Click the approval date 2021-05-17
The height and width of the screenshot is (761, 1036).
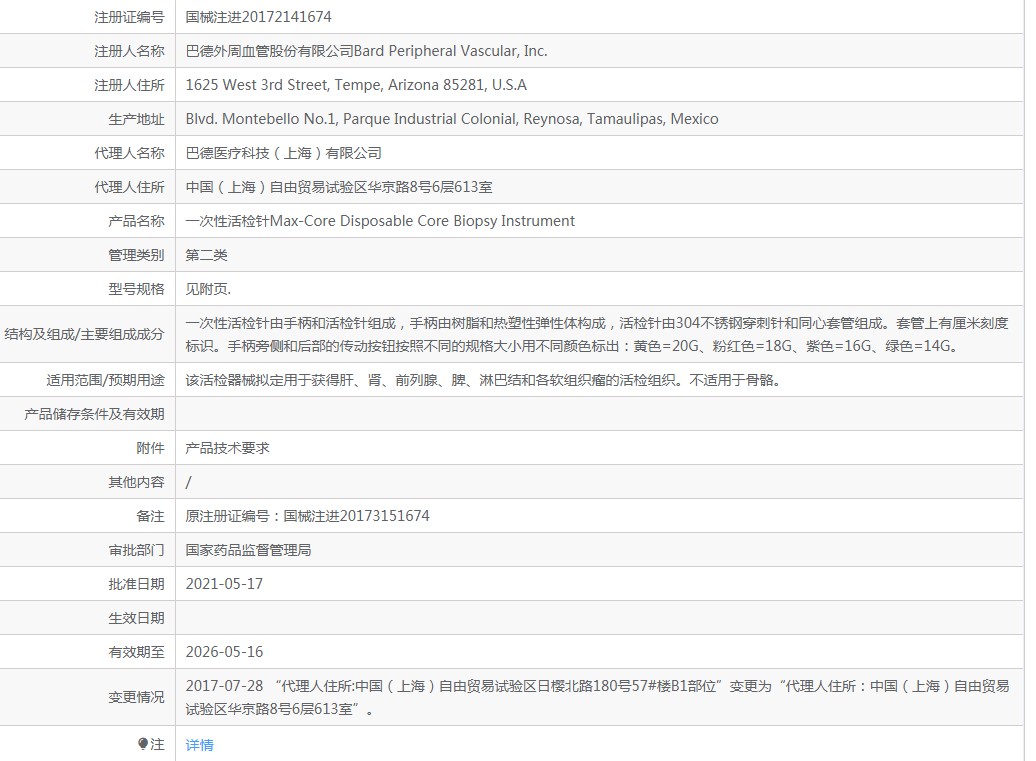coord(224,584)
